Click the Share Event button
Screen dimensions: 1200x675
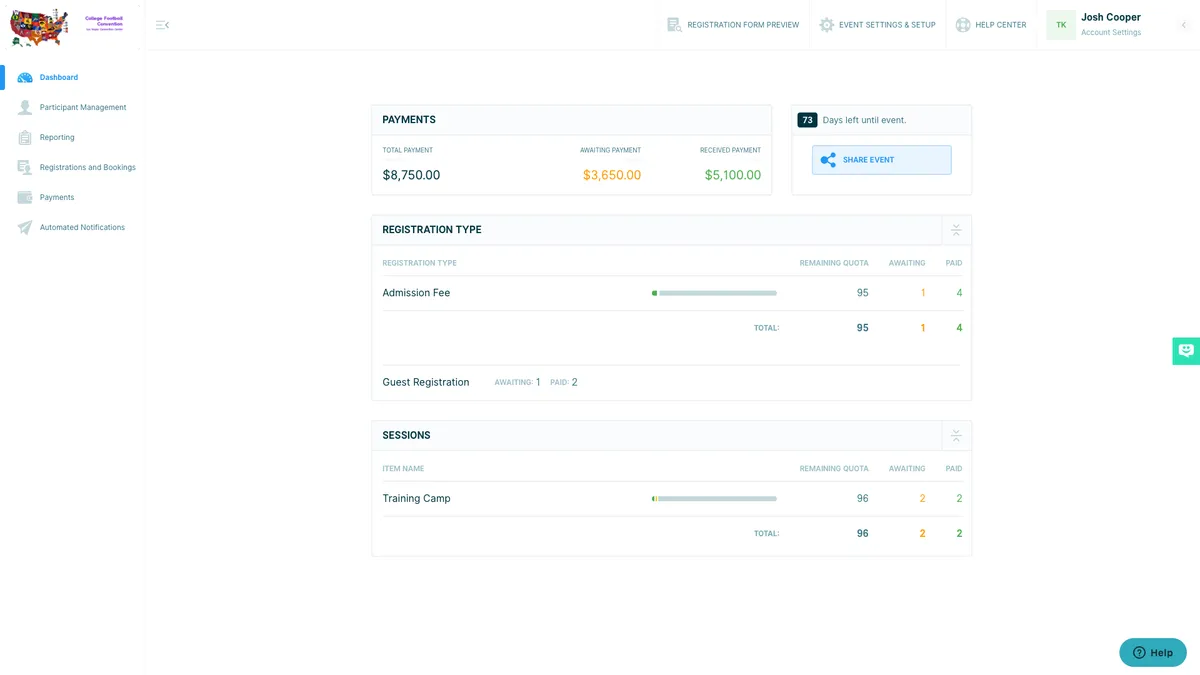[x=881, y=160]
